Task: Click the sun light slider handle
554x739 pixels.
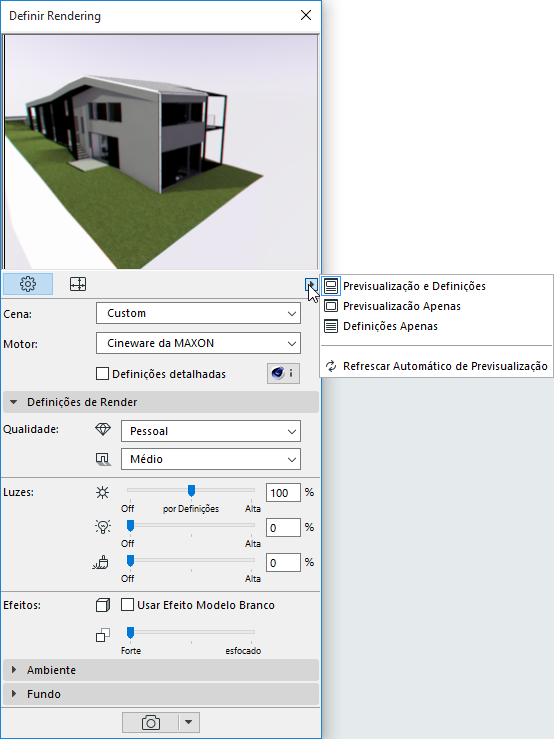Action: 191,491
